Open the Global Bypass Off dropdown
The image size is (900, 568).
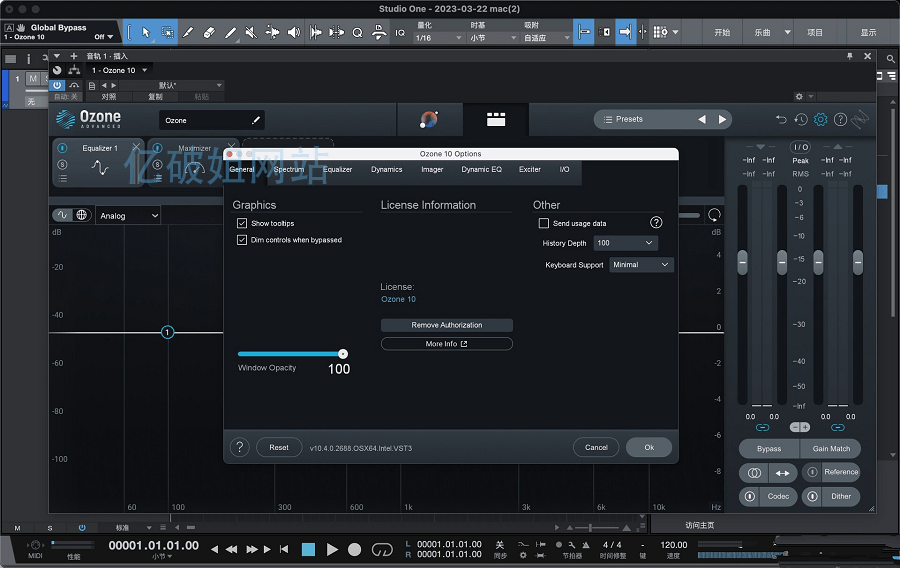coord(104,37)
